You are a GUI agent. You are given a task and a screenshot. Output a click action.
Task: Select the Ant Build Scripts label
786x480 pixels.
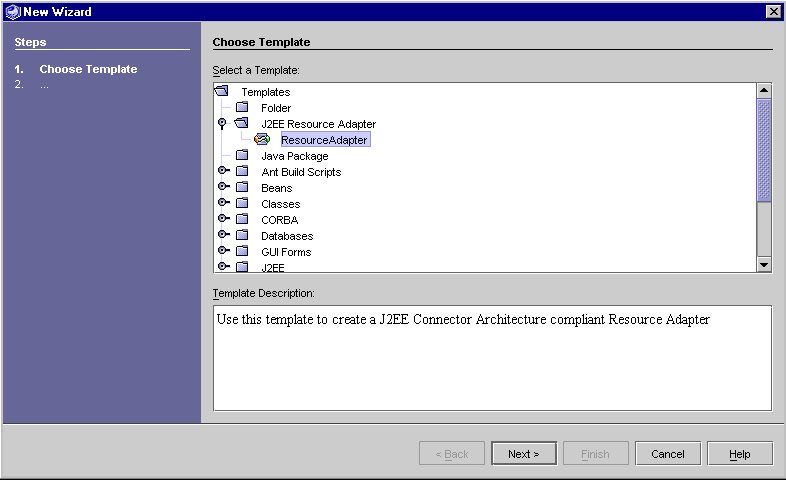pos(301,172)
